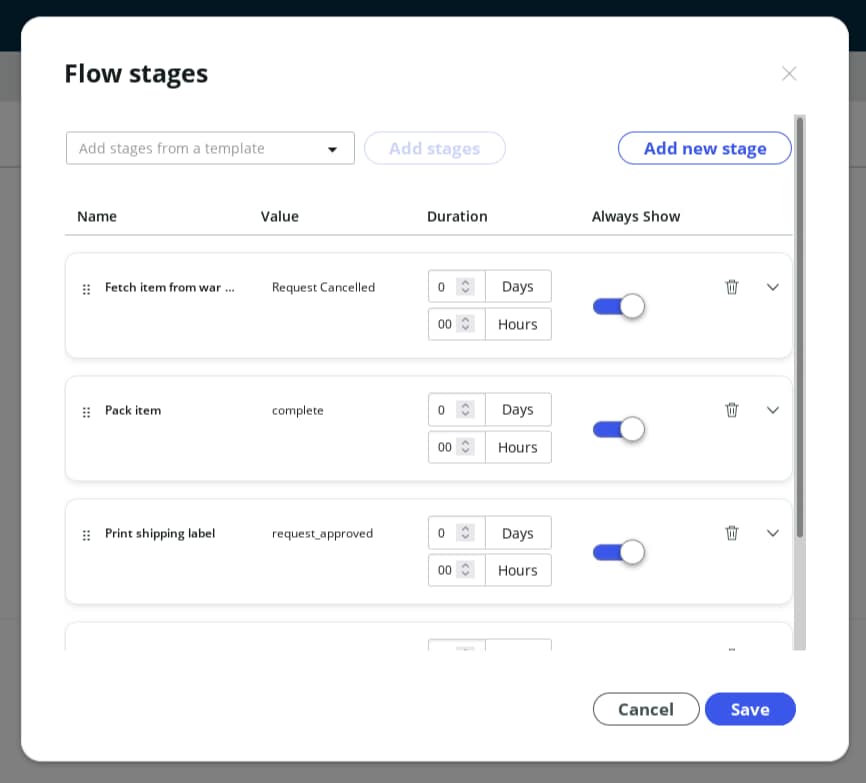The width and height of the screenshot is (866, 783).
Task: Grab drag handle of Fetch item stage
Action: tap(86, 289)
